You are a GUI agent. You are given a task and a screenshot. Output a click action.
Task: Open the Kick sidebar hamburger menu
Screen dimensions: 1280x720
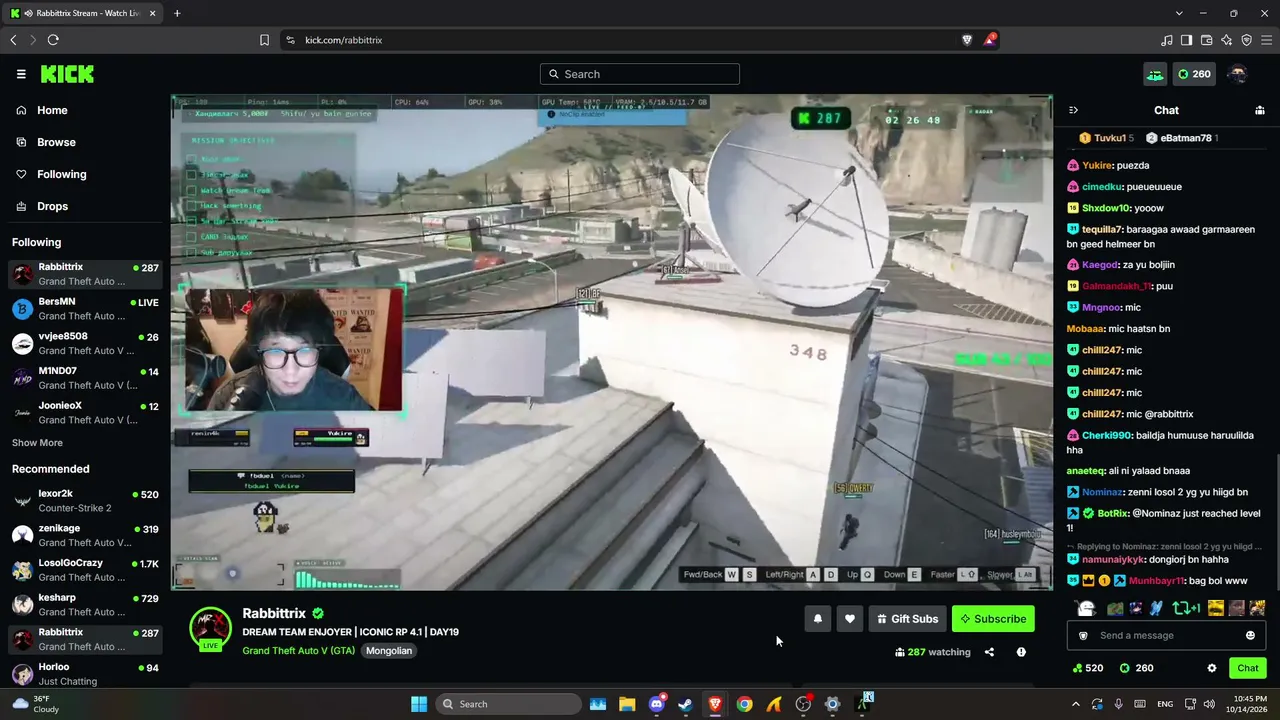point(21,74)
